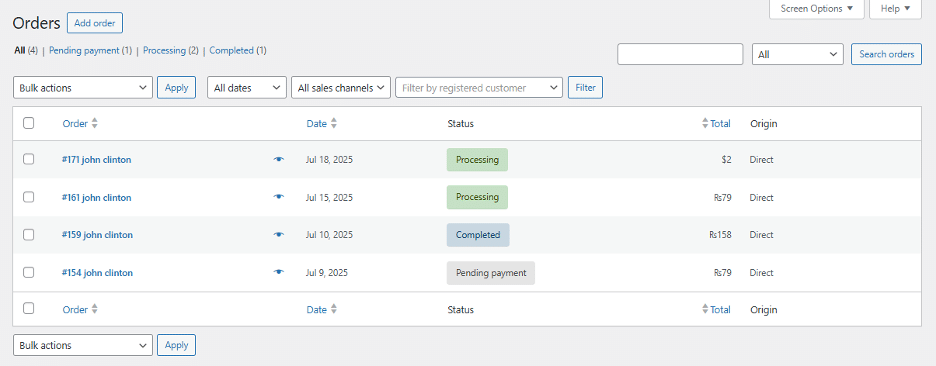
Task: Click the Jul 10, 2025 date
Action: point(330,235)
